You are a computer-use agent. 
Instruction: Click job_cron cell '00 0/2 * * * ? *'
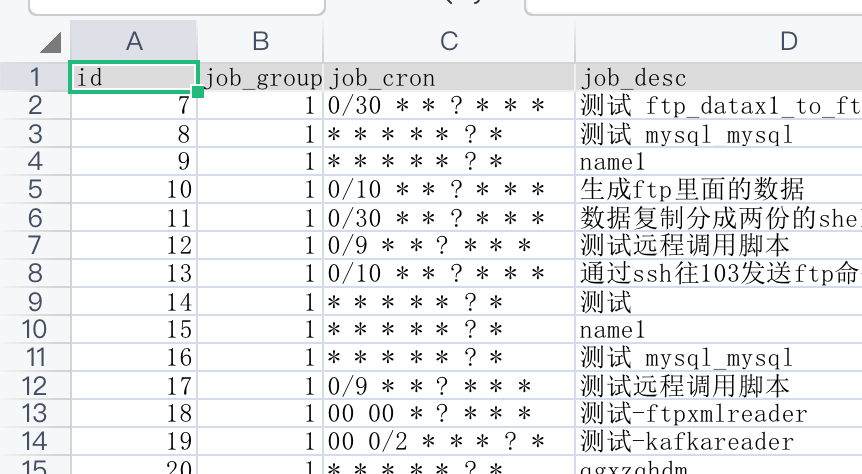(x=449, y=441)
